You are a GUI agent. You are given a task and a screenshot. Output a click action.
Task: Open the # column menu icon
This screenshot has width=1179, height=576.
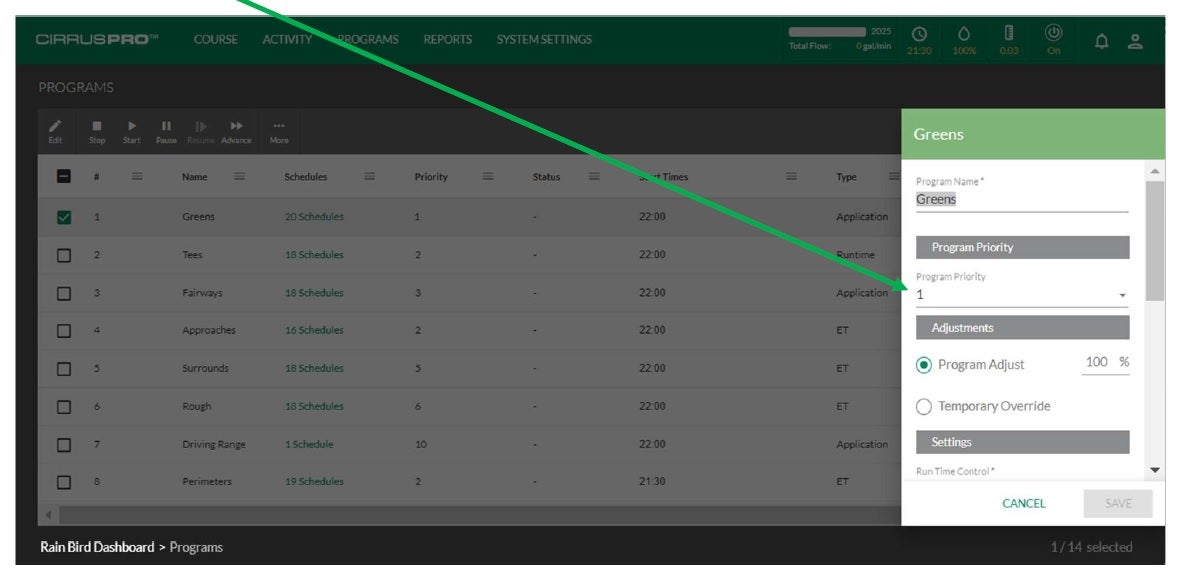pos(137,176)
